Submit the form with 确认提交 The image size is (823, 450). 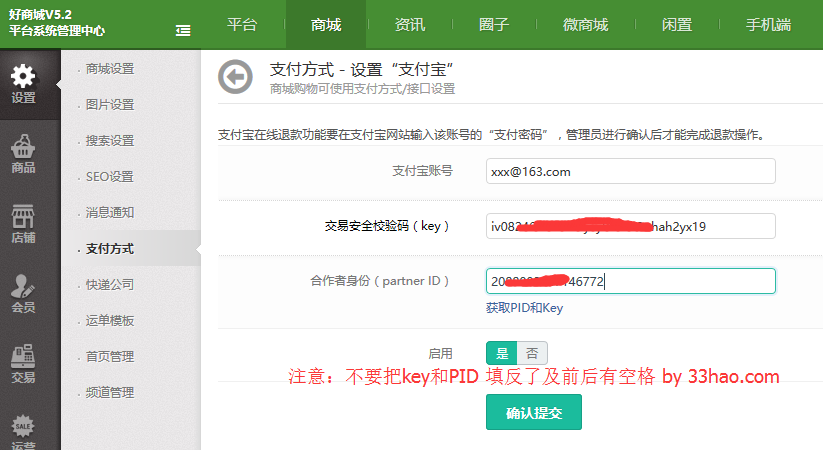point(534,412)
